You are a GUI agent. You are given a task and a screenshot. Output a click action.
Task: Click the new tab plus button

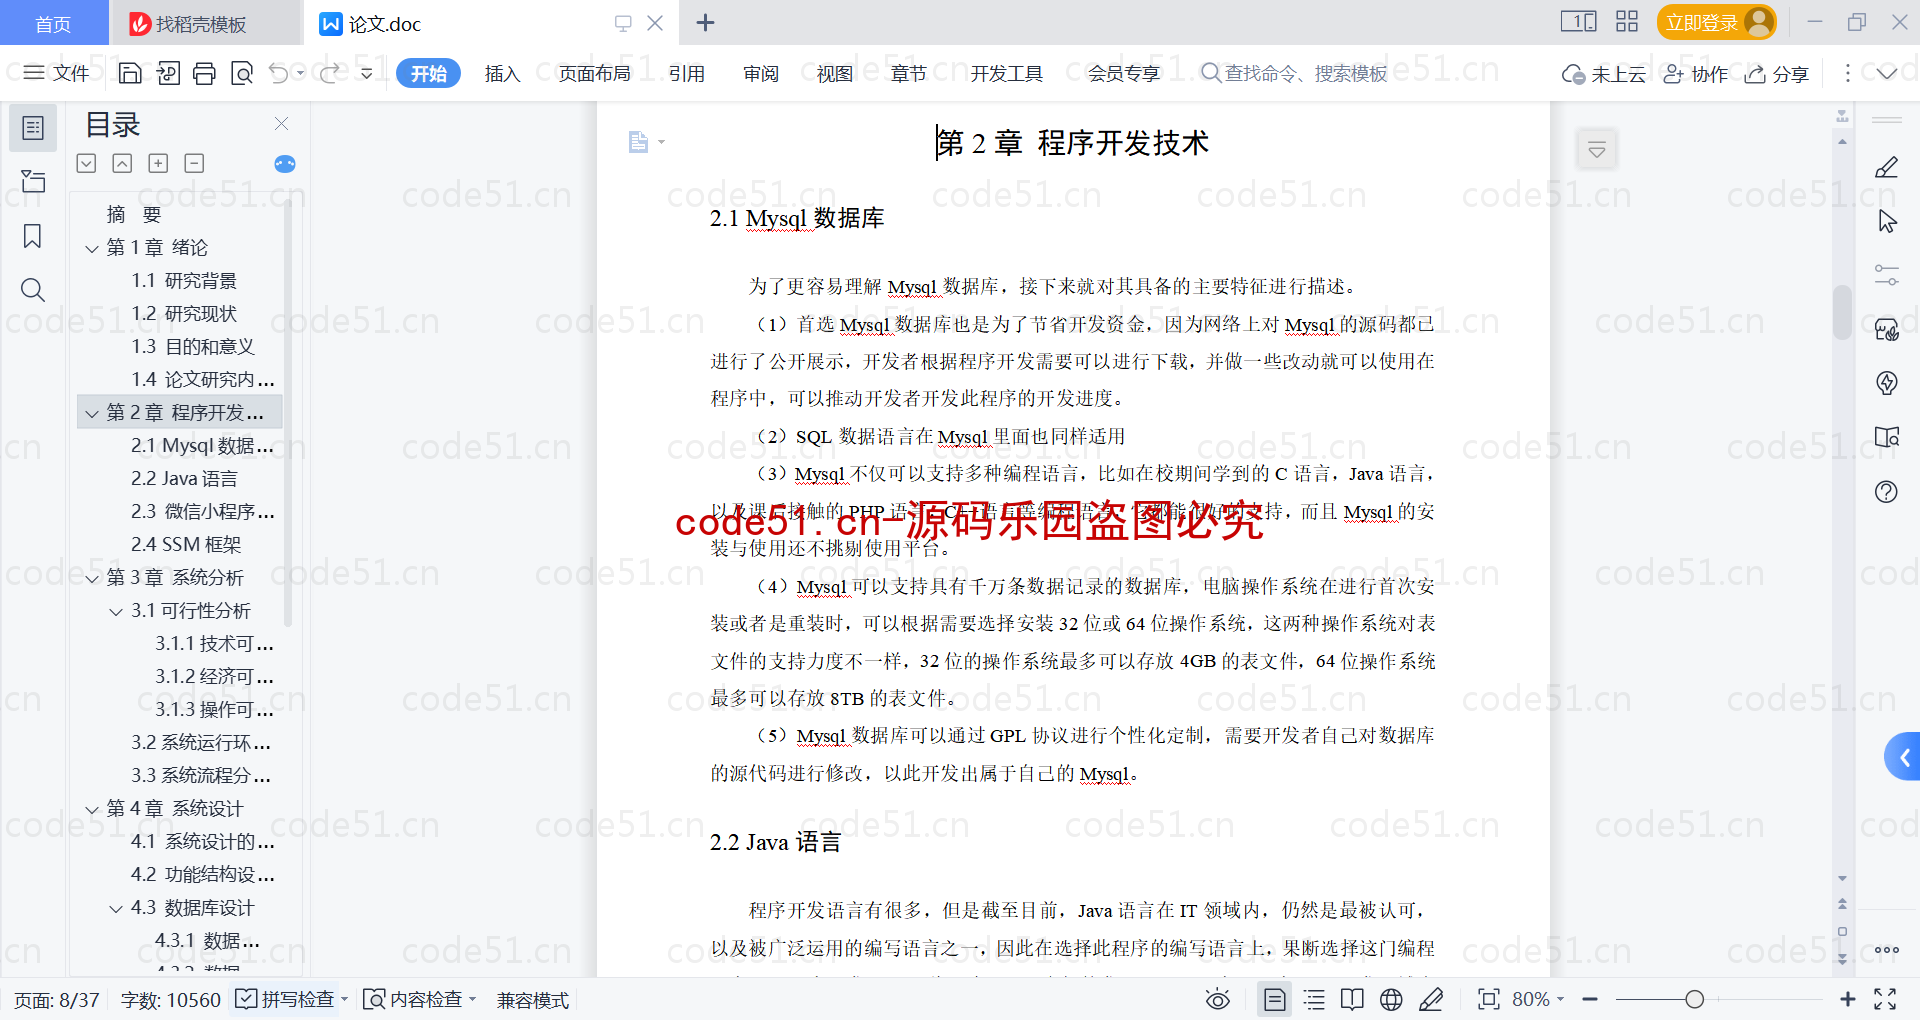tap(705, 22)
